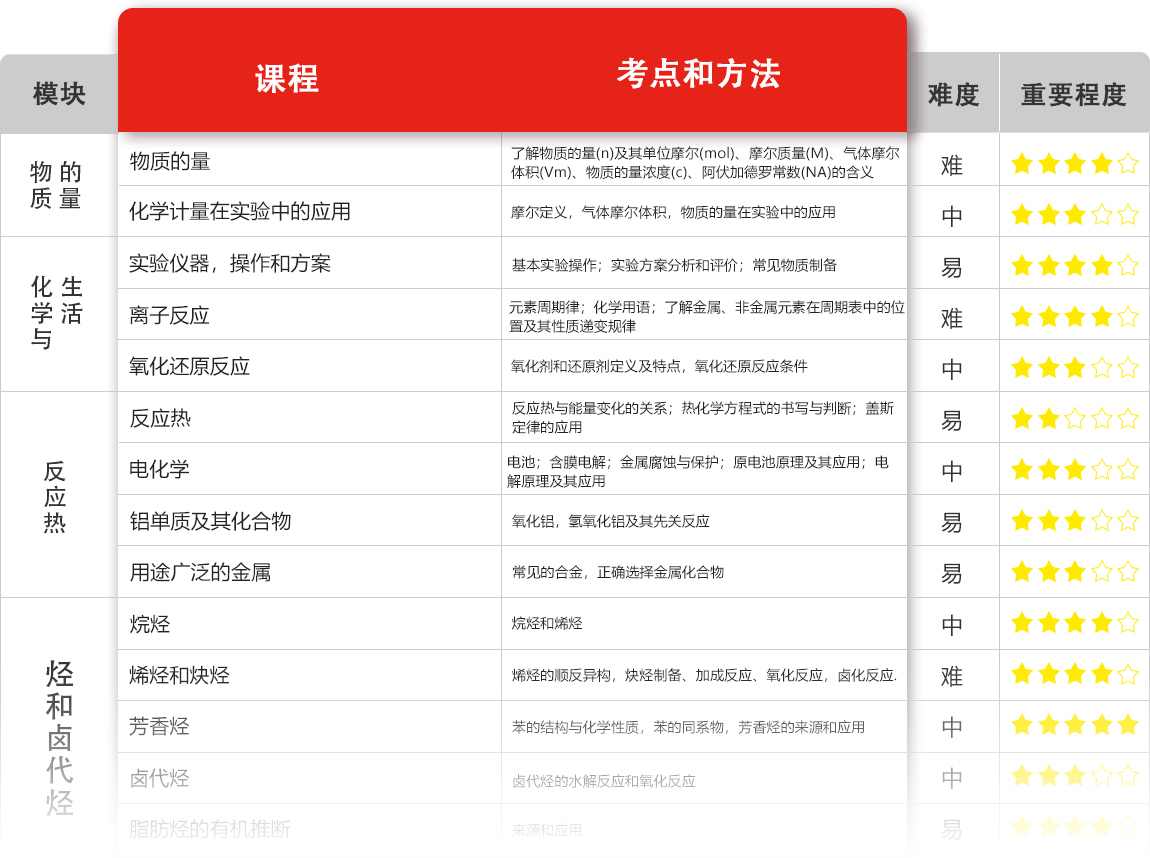1150x858 pixels.
Task: Click the five-star rating for 芳香烃 row
Action: coord(1074,725)
